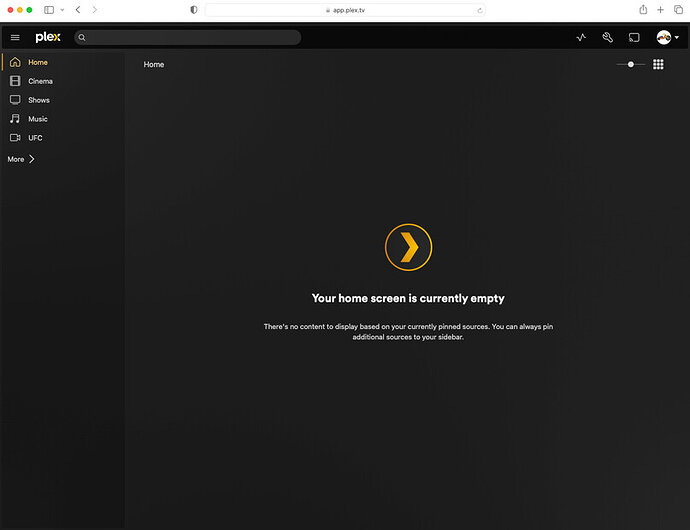Expand the More sidebar section
Image resolution: width=690 pixels, height=530 pixels.
(21, 159)
